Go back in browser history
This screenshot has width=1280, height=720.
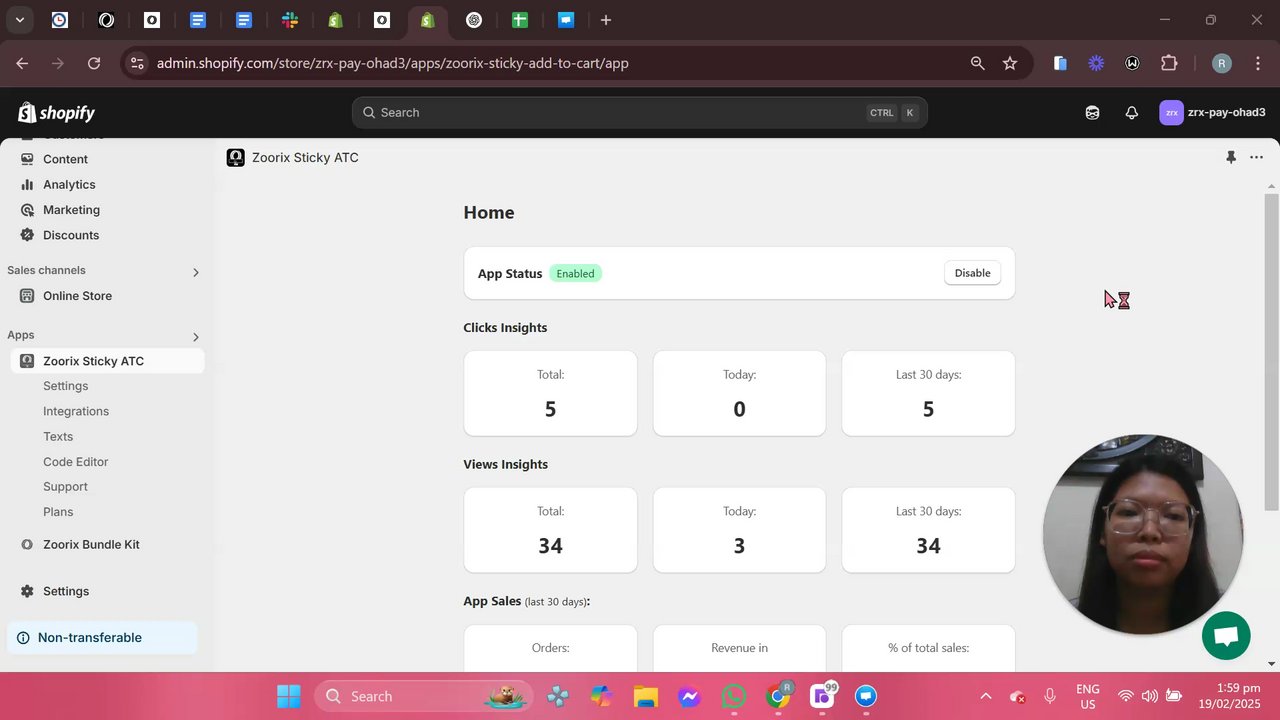(x=22, y=63)
